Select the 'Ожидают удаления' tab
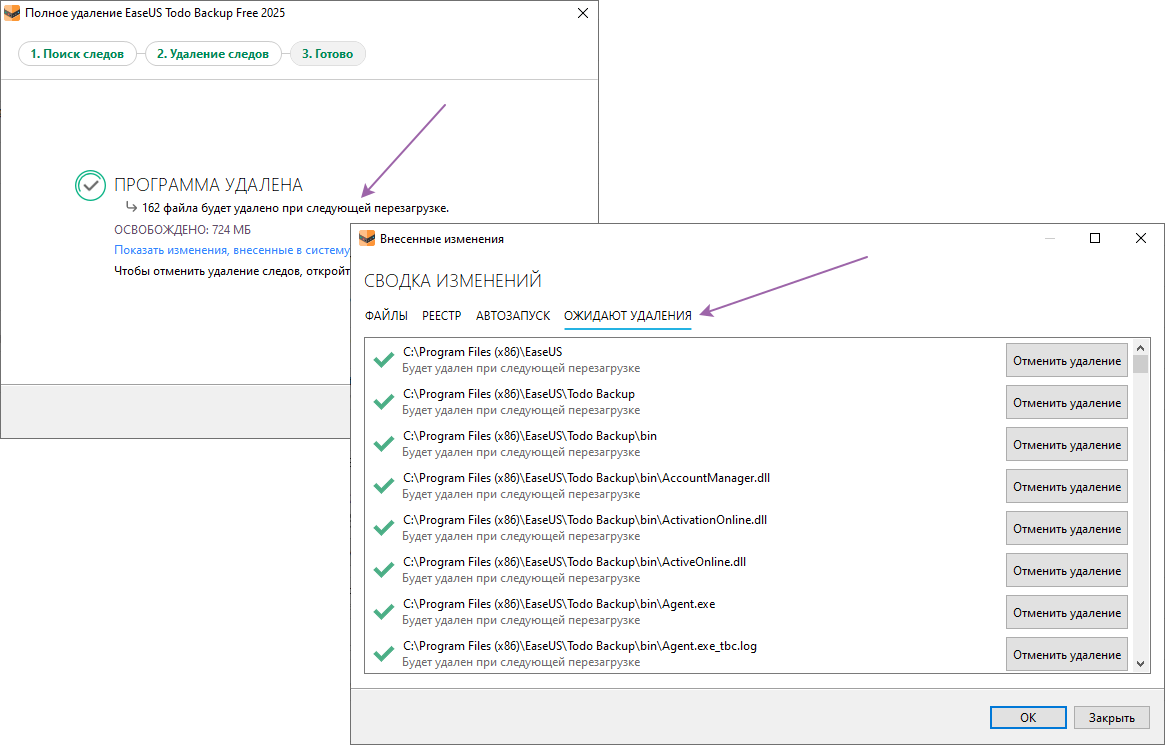The height and width of the screenshot is (745, 1165). click(627, 316)
